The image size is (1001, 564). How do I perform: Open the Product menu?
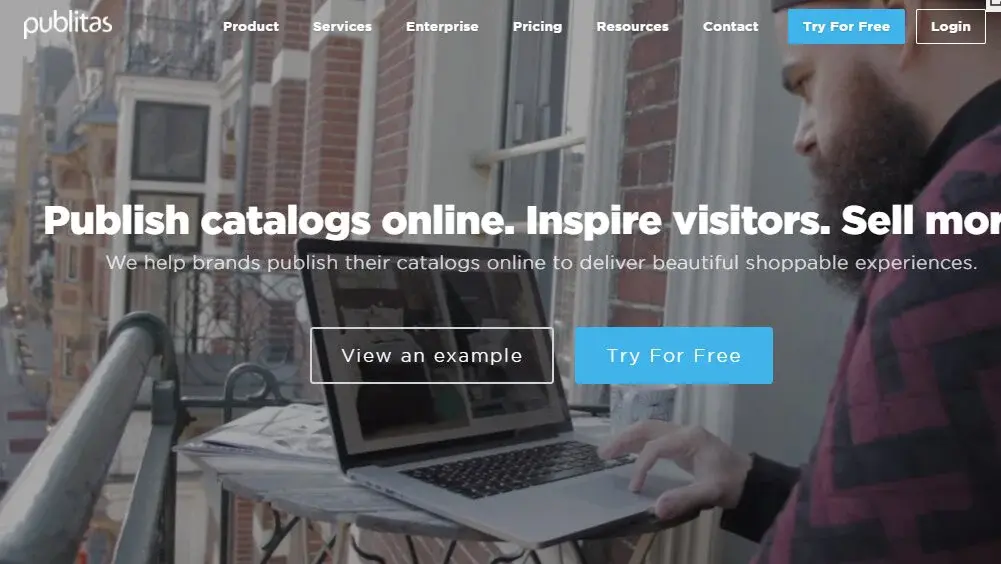coord(251,27)
